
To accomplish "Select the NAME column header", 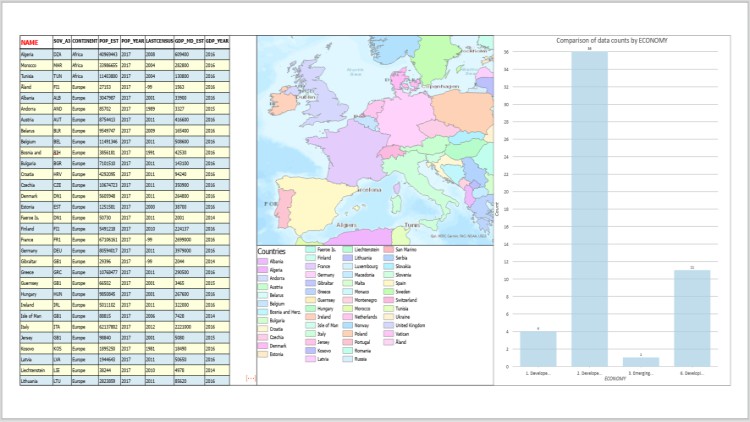I will 36,42.
